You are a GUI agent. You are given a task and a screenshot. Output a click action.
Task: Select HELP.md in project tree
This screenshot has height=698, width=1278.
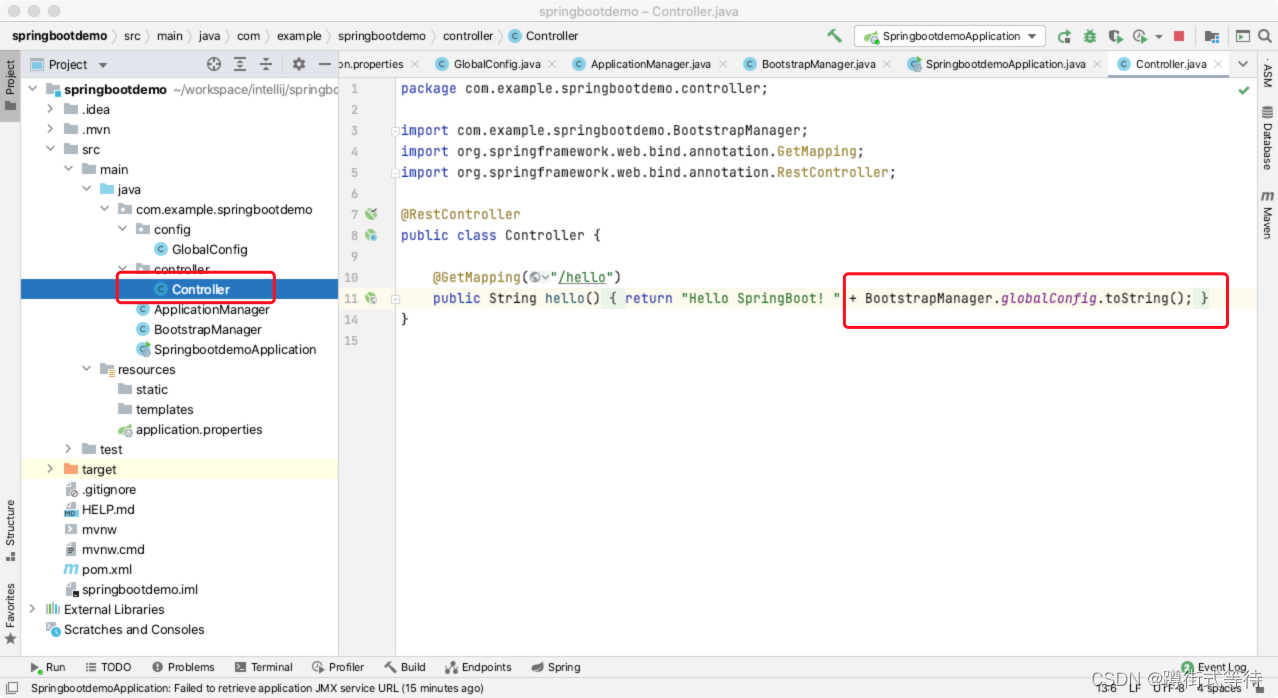click(x=107, y=509)
